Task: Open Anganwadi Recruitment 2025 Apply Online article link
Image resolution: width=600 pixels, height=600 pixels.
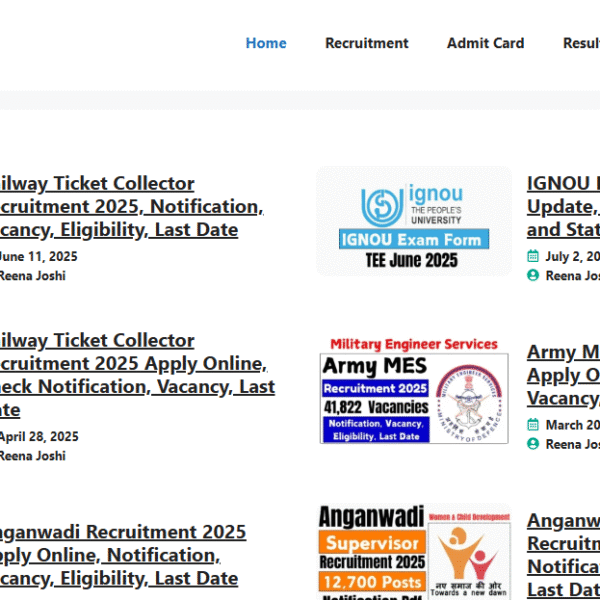Action: pyautogui.click(x=123, y=555)
